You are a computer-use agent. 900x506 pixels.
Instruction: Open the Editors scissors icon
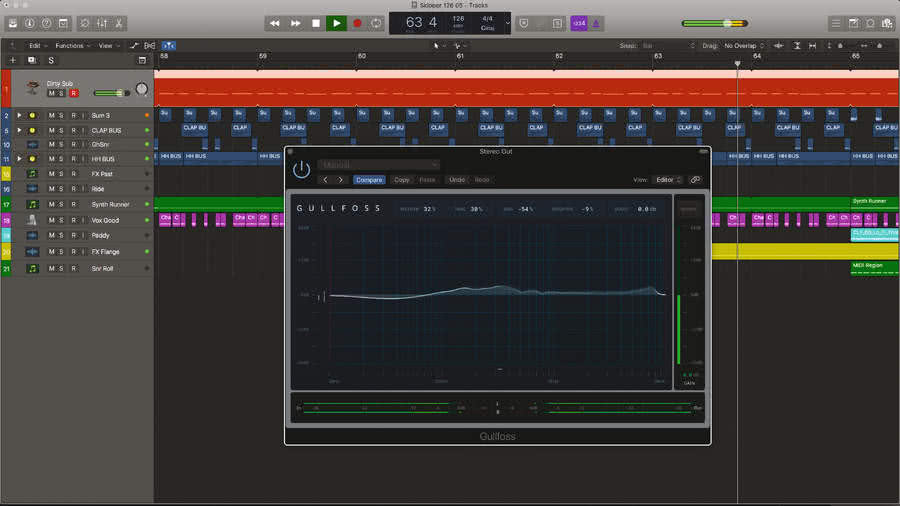point(119,24)
